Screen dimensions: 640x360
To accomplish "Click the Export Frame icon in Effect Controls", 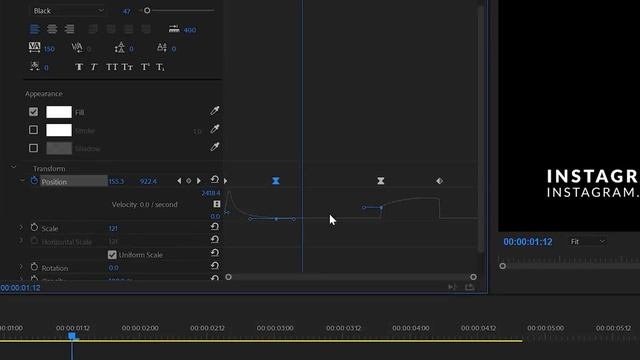I will (469, 287).
